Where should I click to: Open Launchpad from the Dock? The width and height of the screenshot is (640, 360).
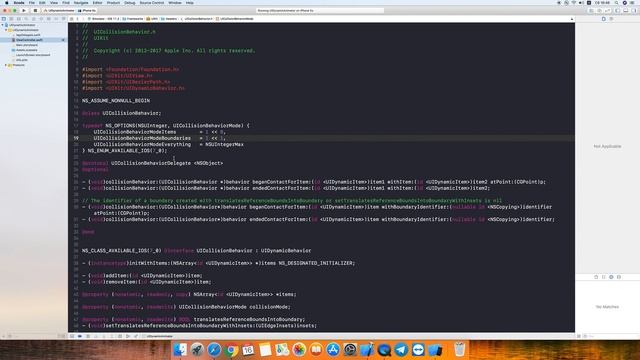[197, 350]
